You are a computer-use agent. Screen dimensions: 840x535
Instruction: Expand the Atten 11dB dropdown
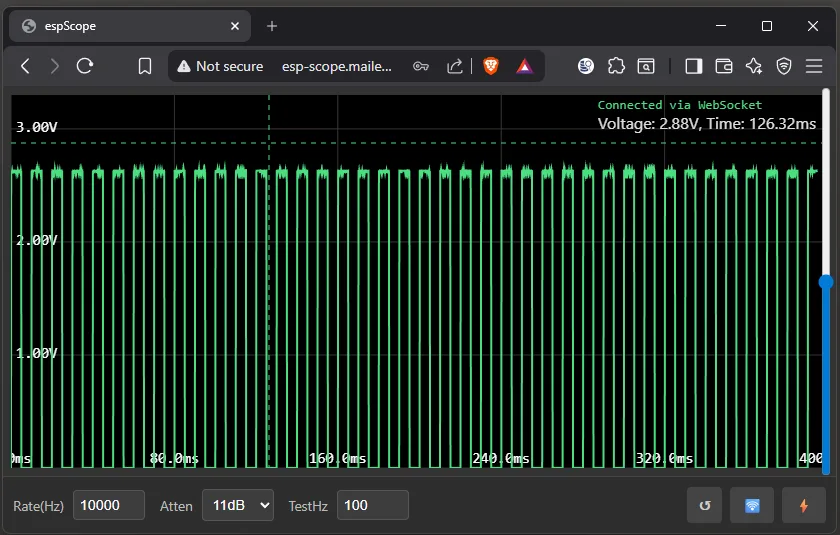(x=238, y=506)
